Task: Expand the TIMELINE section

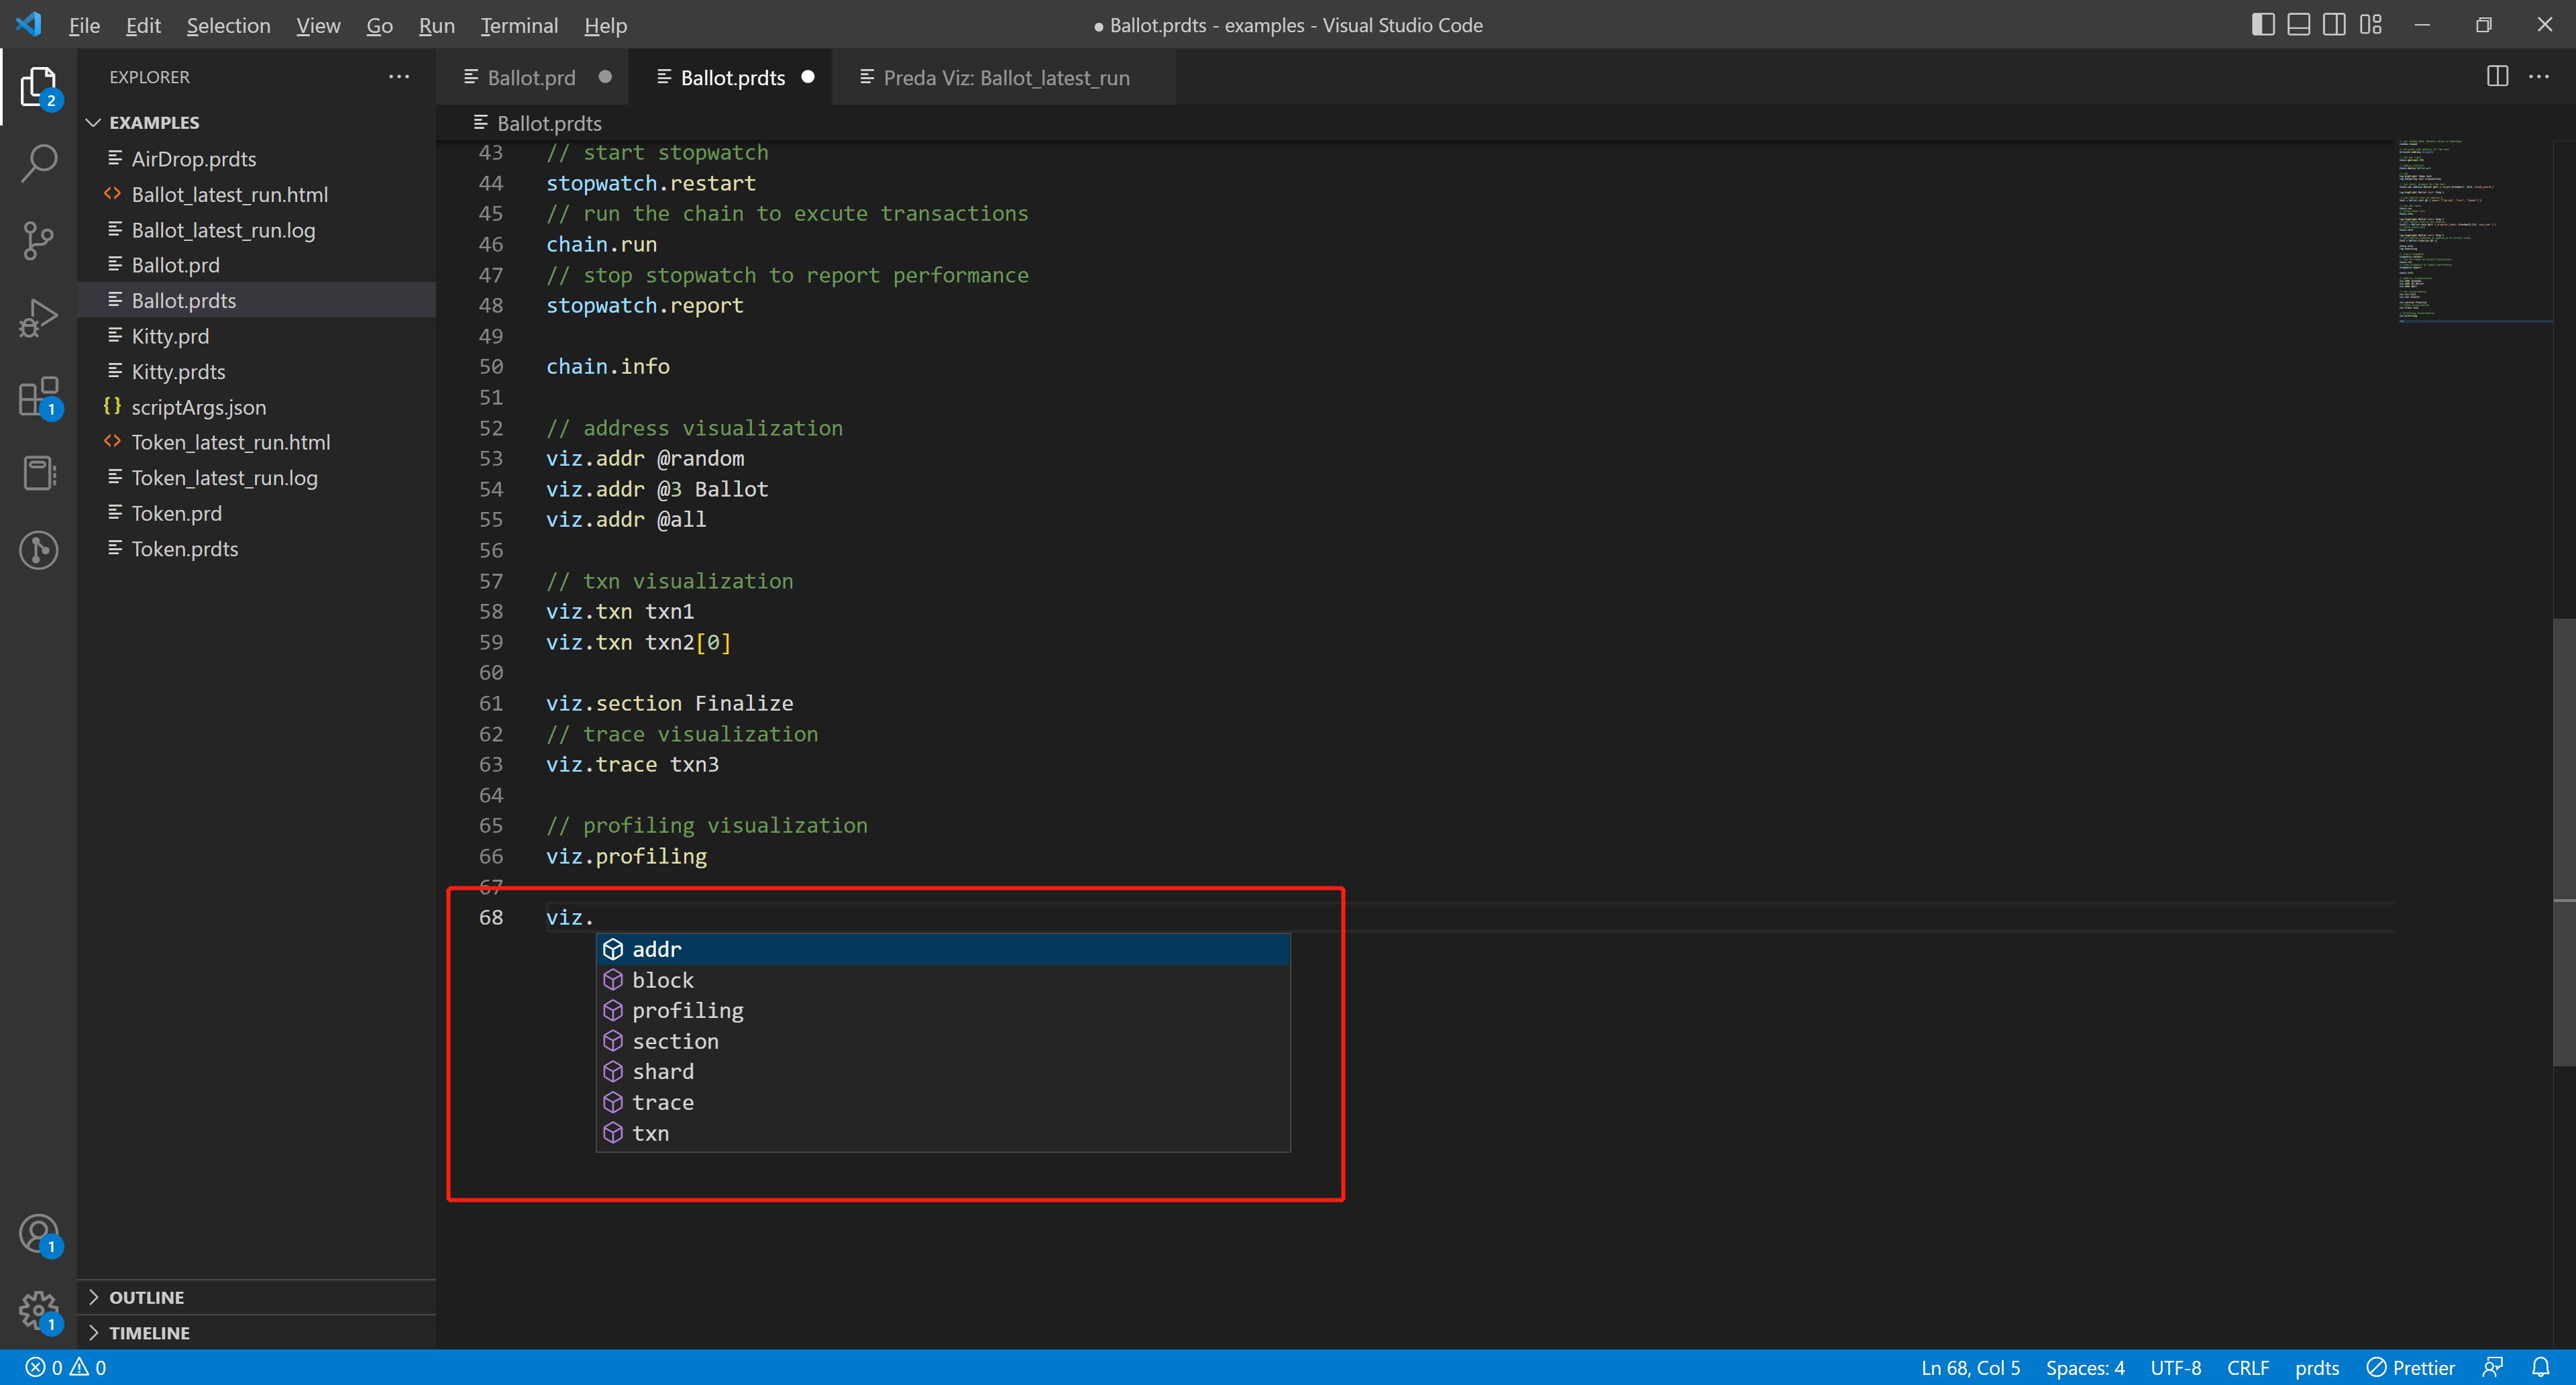Action: pyautogui.click(x=256, y=1333)
